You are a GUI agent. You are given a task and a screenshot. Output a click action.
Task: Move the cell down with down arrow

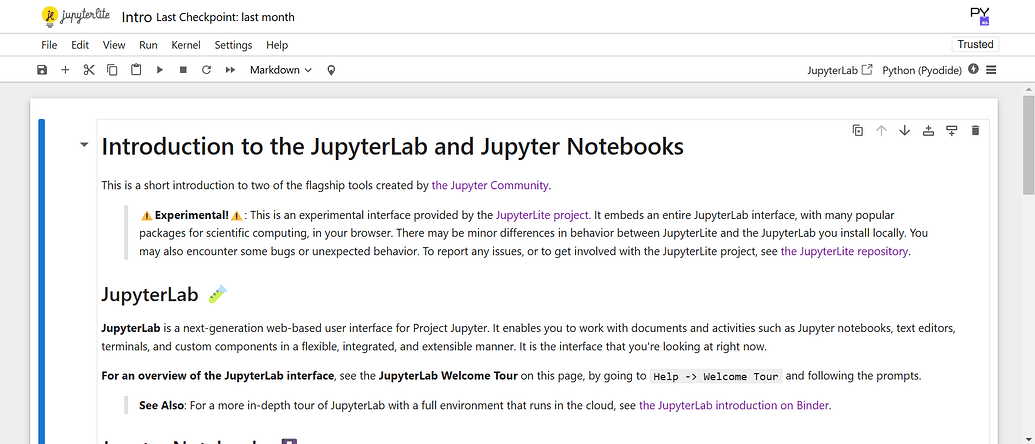tap(905, 130)
